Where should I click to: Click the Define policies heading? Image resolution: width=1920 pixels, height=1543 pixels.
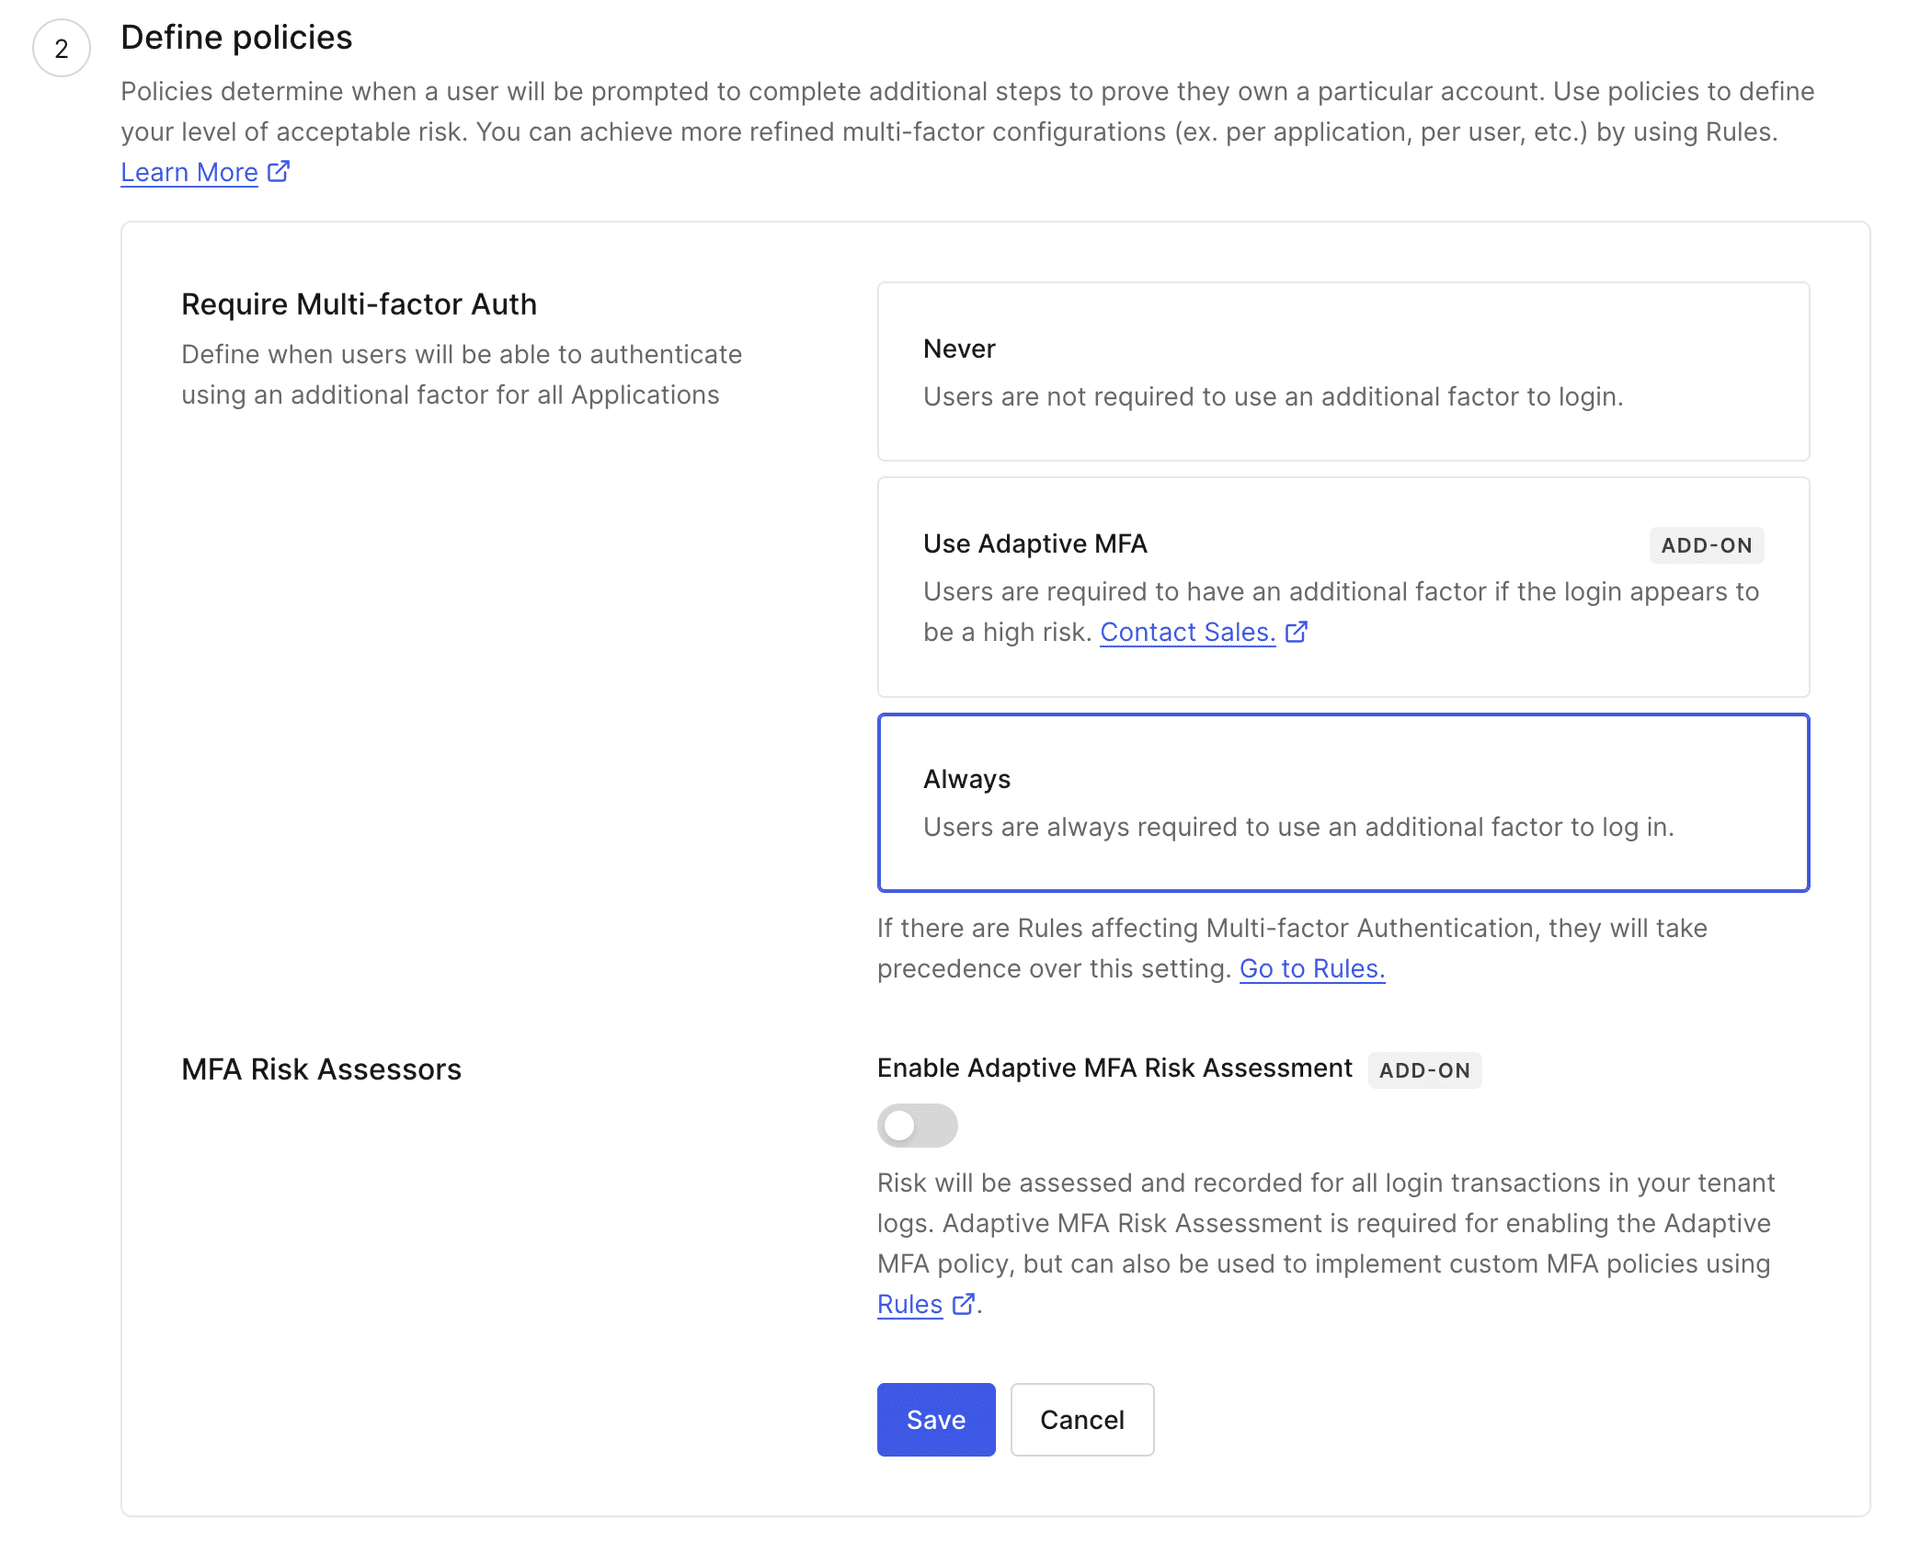pyautogui.click(x=236, y=37)
